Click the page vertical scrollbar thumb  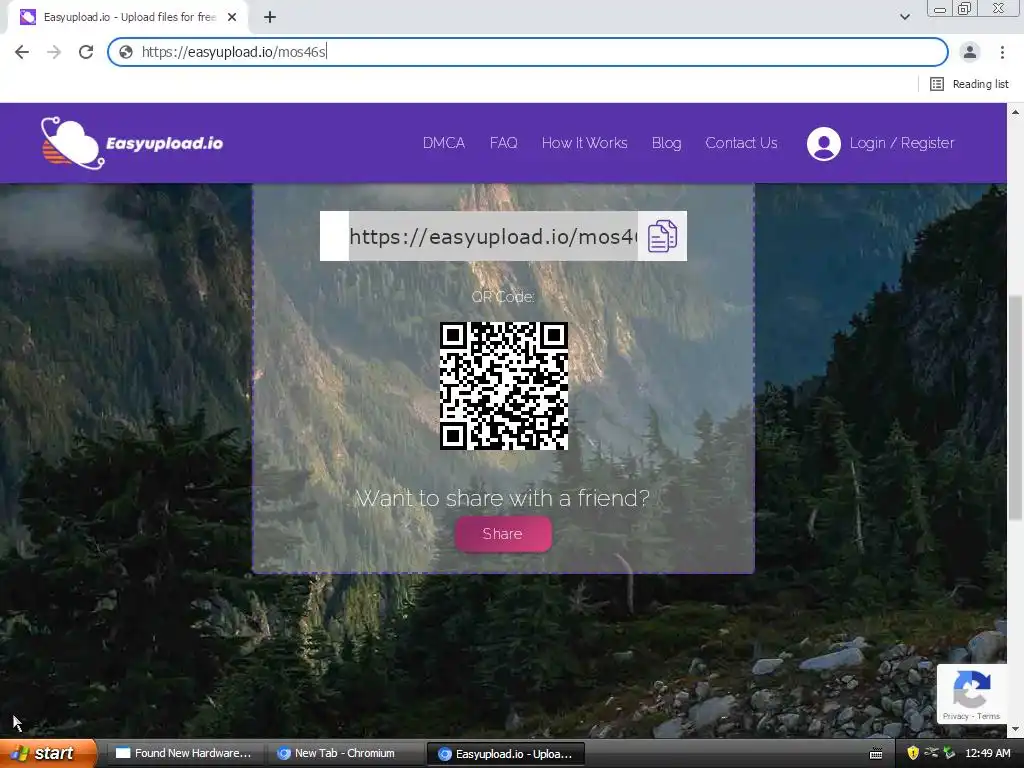pyautogui.click(x=1015, y=408)
